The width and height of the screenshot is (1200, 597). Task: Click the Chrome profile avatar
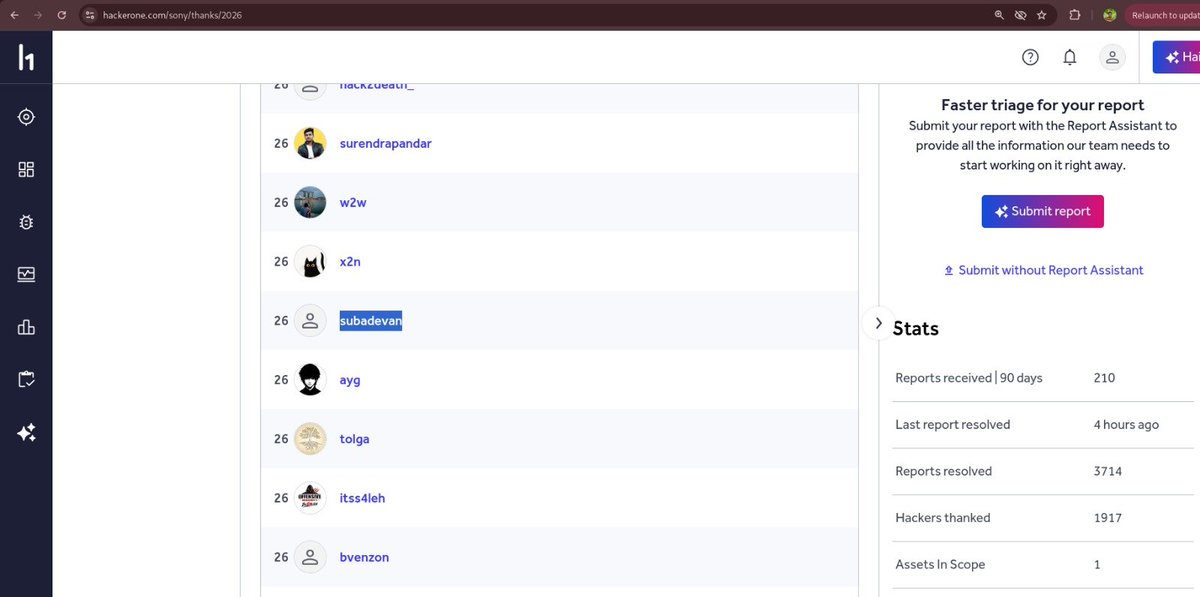point(1109,15)
